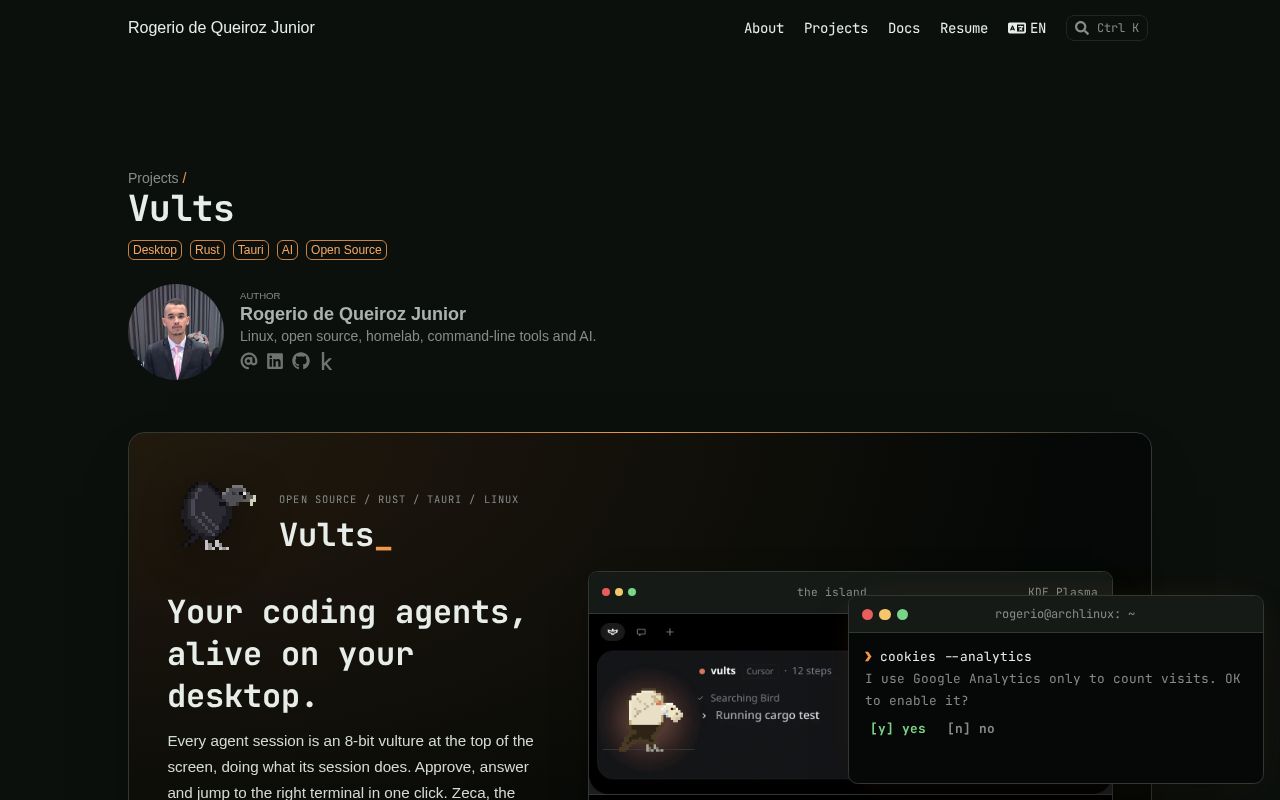1280x800 pixels.
Task: Click '12 steps' label in island window
Action: pos(811,671)
